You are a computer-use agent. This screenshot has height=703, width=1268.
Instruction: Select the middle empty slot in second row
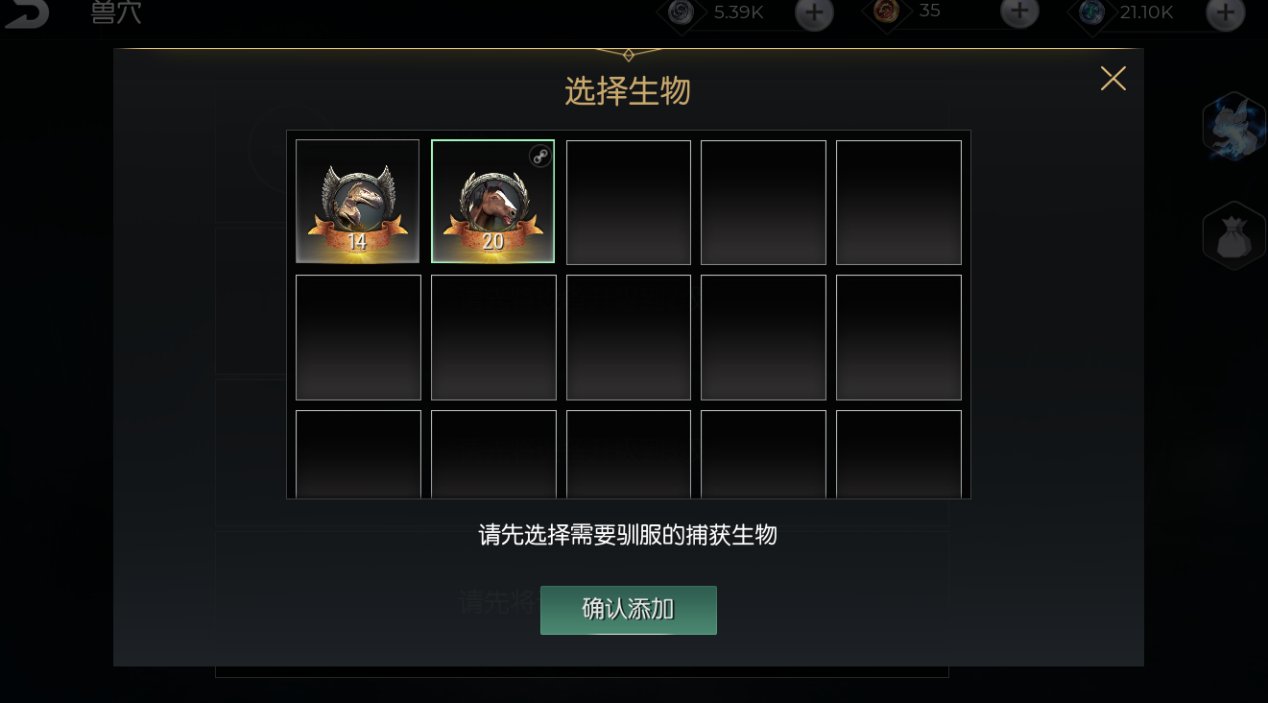[x=628, y=337]
